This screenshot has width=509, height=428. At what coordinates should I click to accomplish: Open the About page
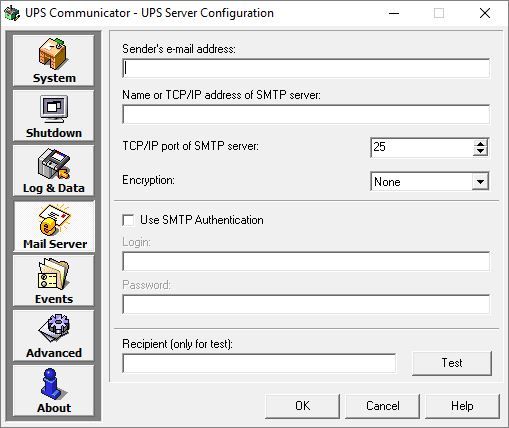[x=53, y=391]
